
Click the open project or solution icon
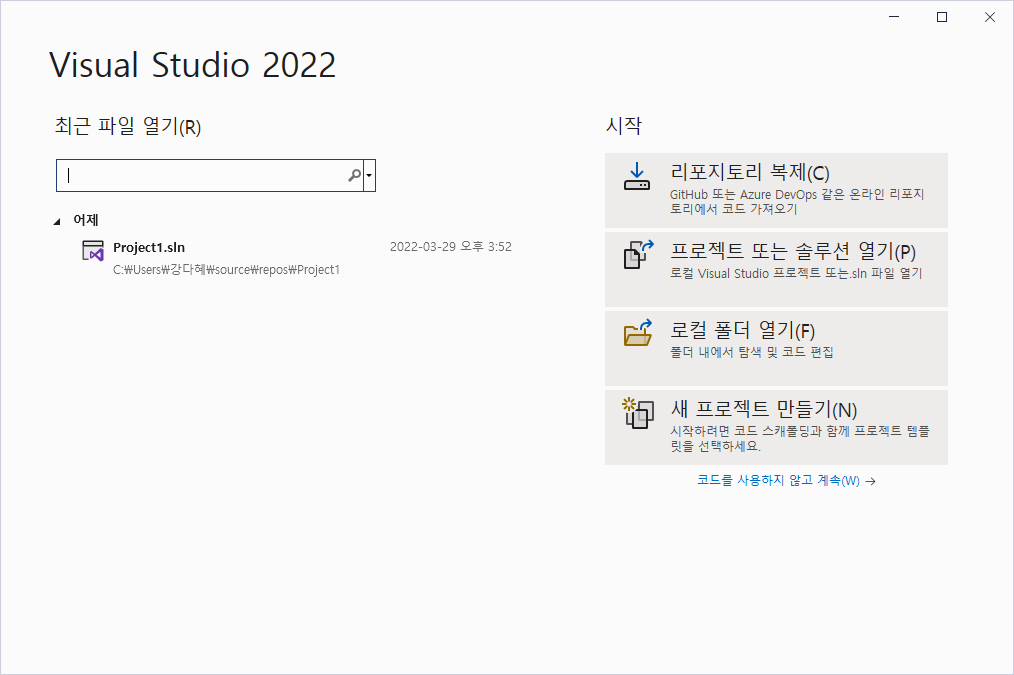pyautogui.click(x=638, y=254)
